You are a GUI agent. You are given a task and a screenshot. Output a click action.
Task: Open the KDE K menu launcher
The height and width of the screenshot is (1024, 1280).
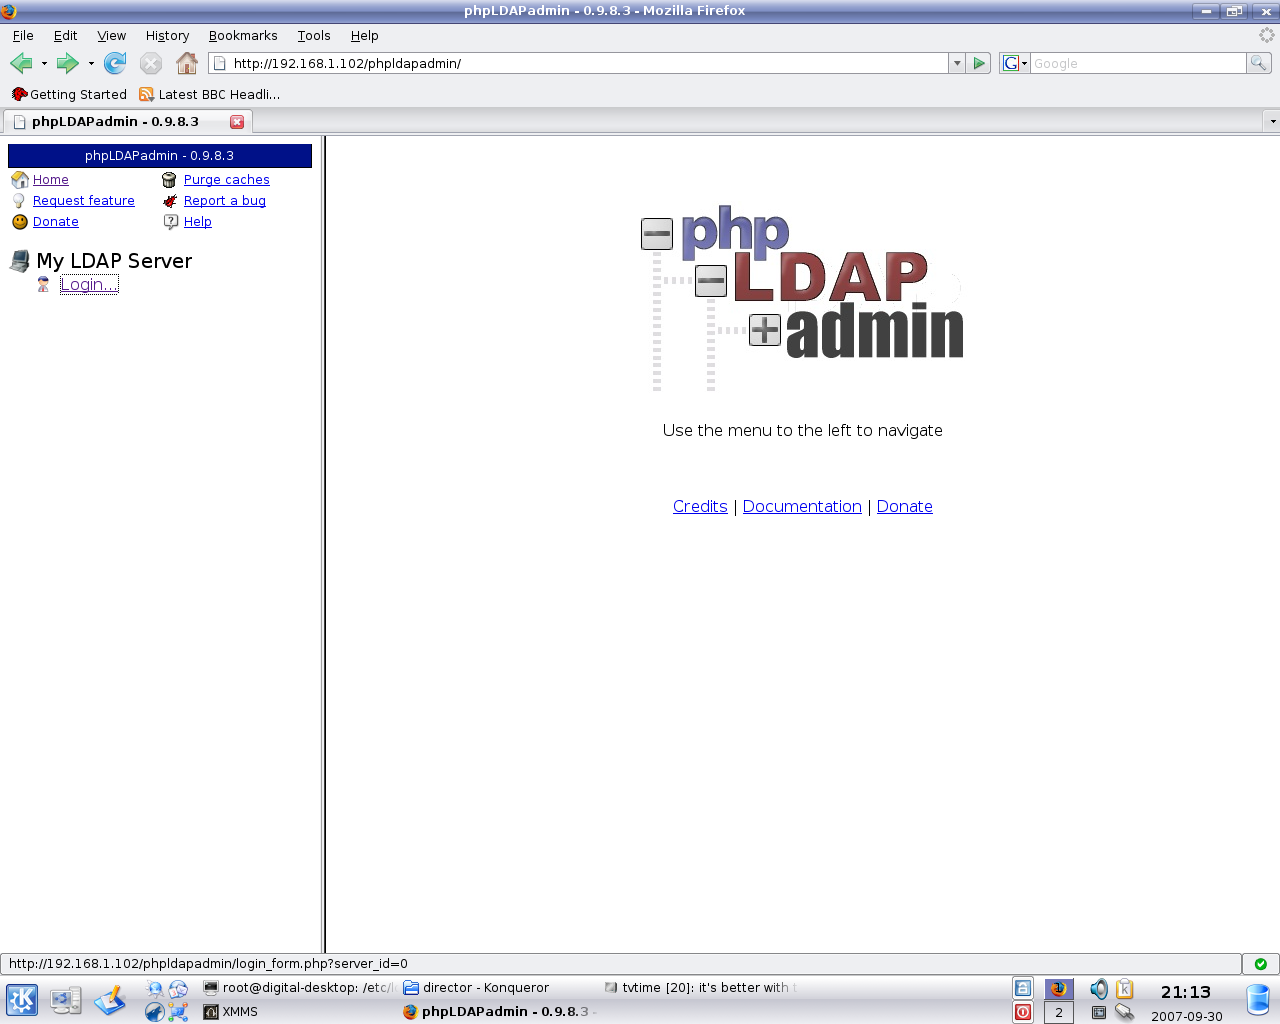pos(22,999)
